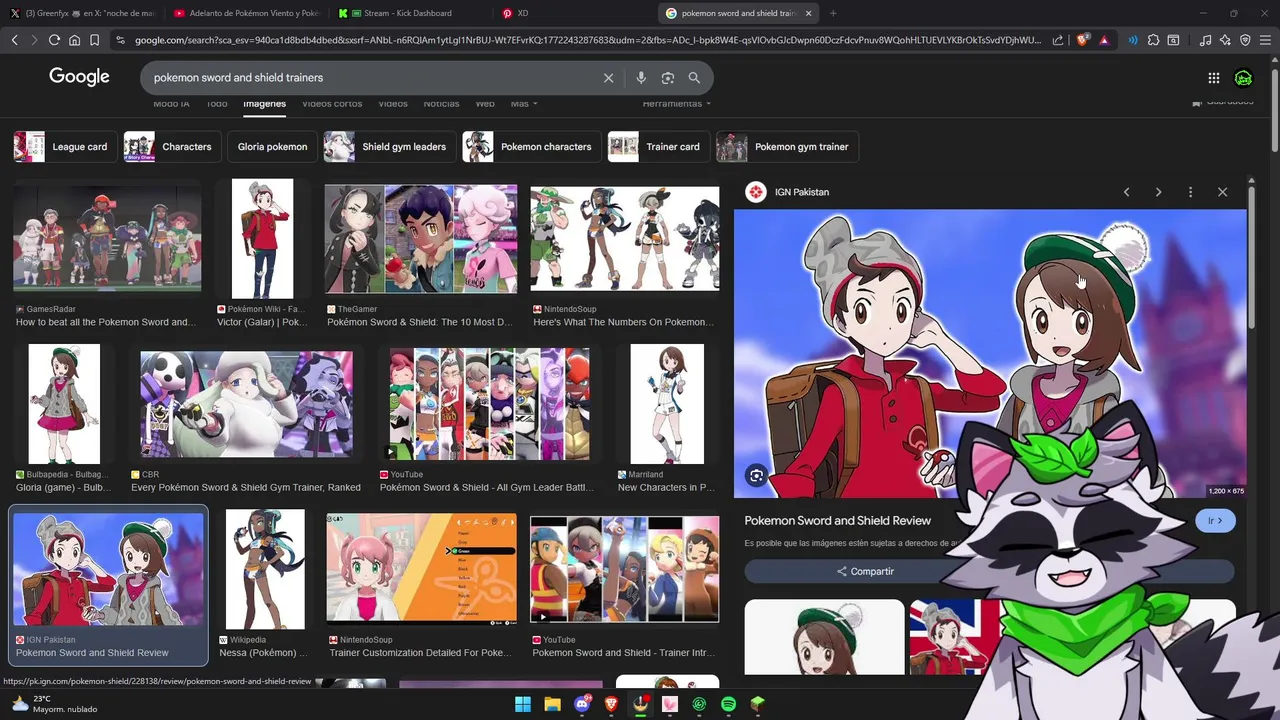Viewport: 1280px width, 720px height.
Task: Start a voice search with the microphone
Action: tap(641, 77)
